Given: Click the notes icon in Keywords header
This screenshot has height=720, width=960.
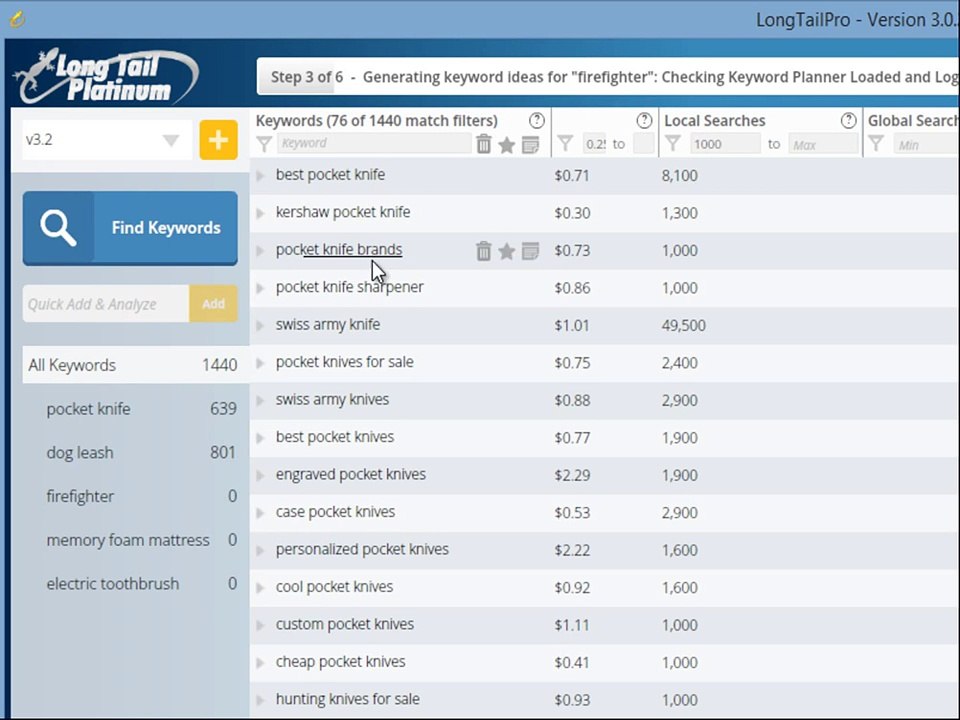Looking at the screenshot, I should click(x=530, y=145).
